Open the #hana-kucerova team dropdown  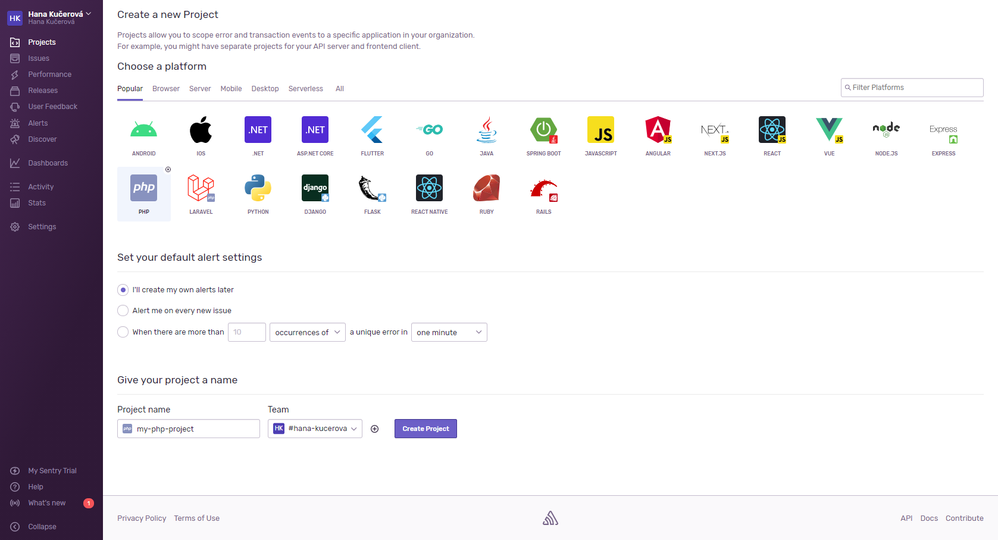click(315, 429)
